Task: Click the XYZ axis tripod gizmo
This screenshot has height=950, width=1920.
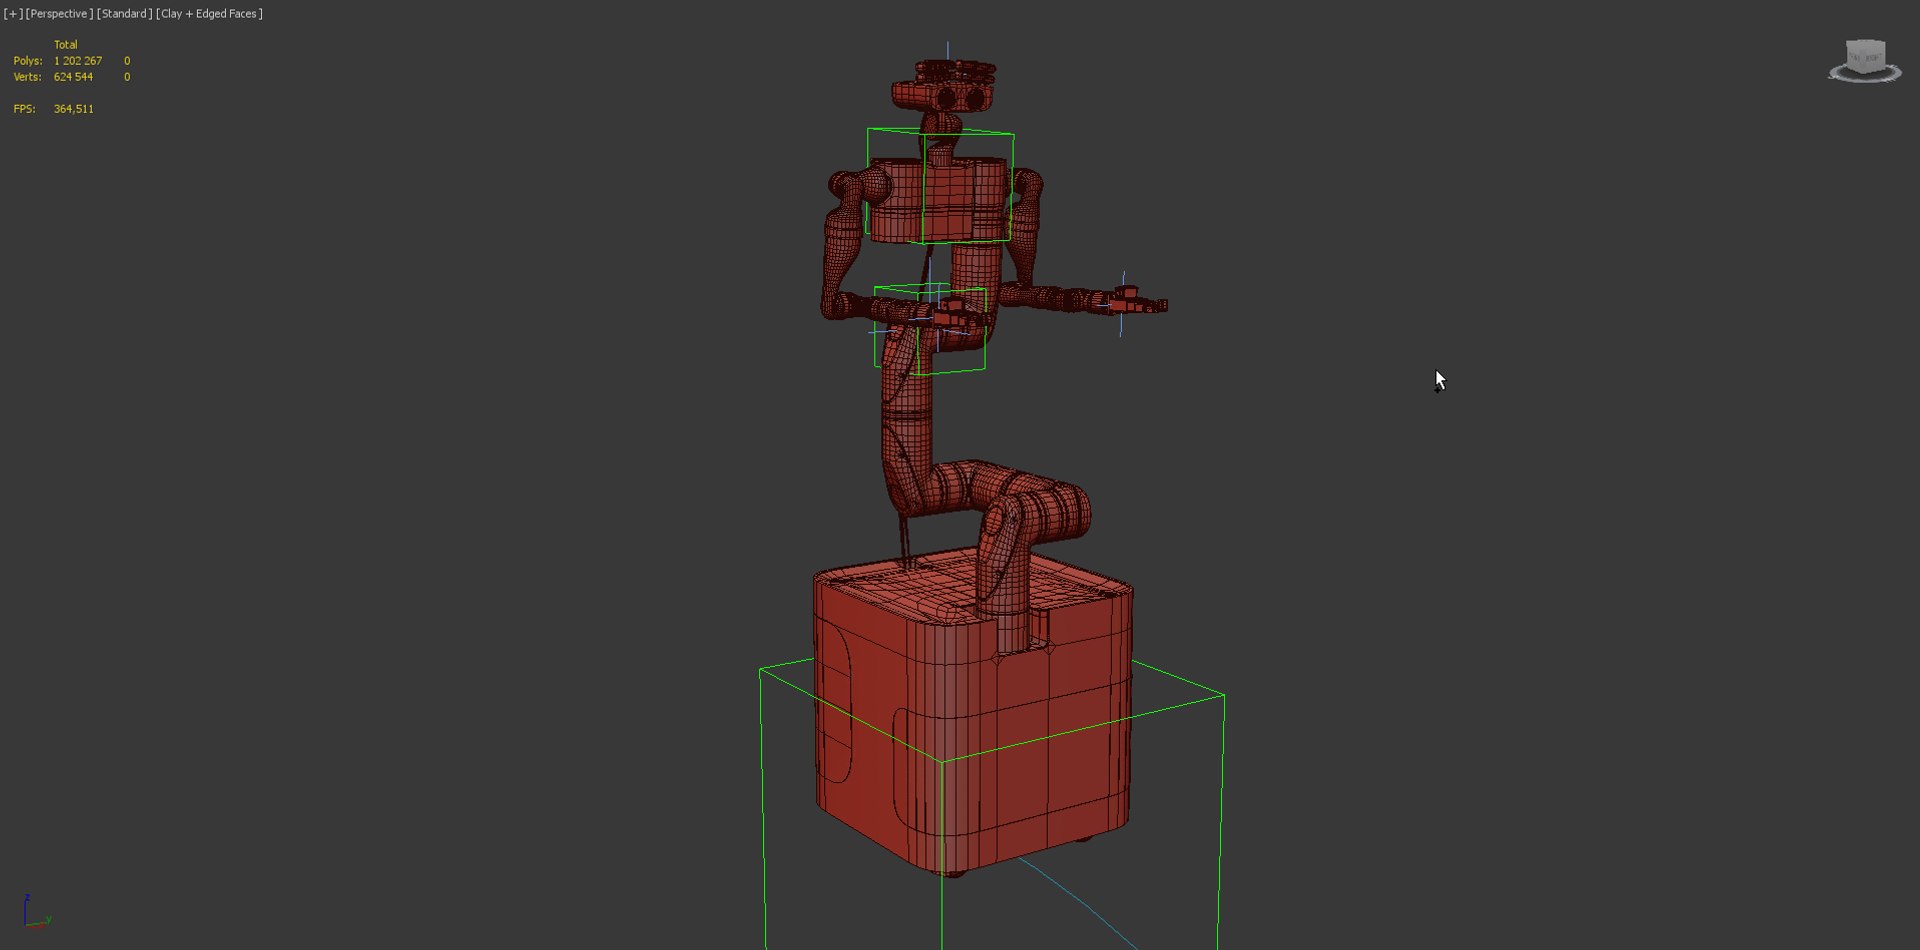Action: [x=37, y=912]
